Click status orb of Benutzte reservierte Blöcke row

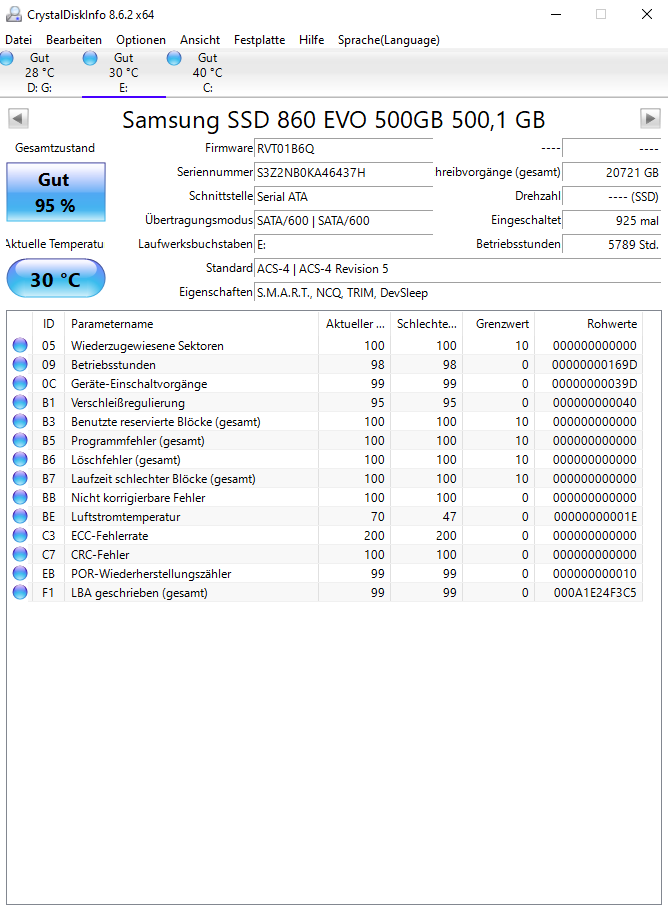pos(20,421)
